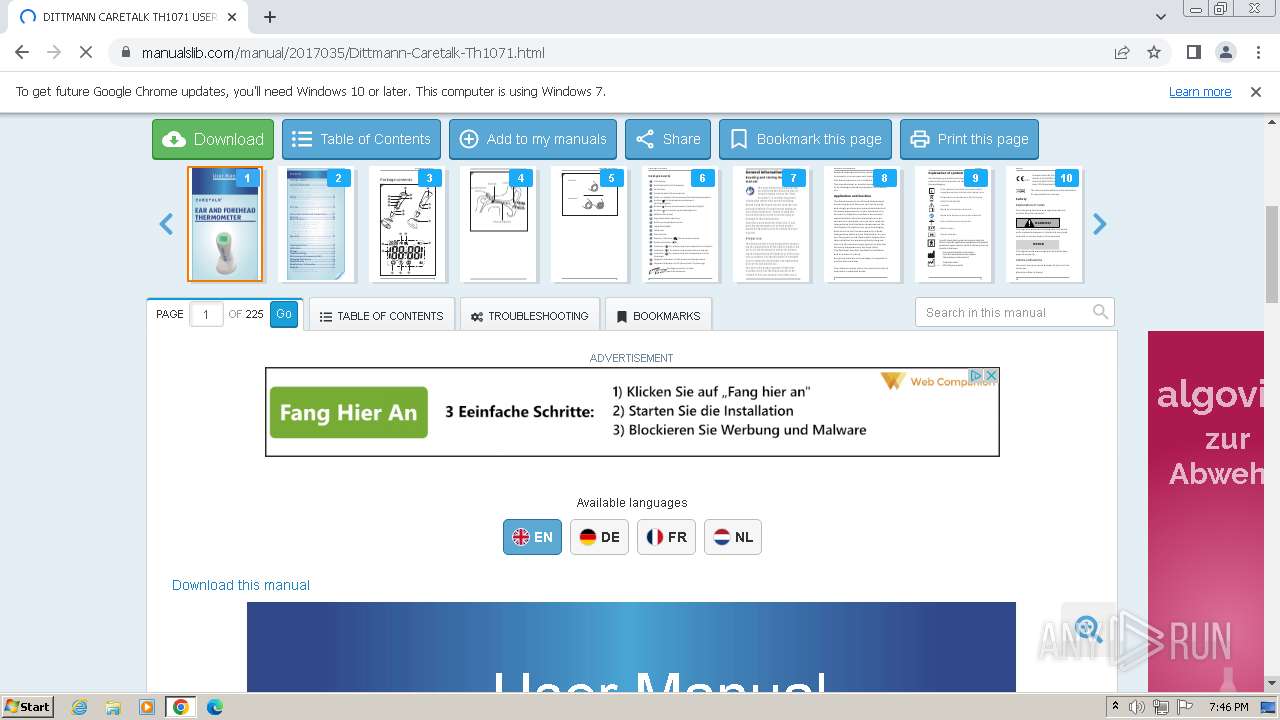Select page 2 thumbnail
The height and width of the screenshot is (720, 1280).
point(316,224)
